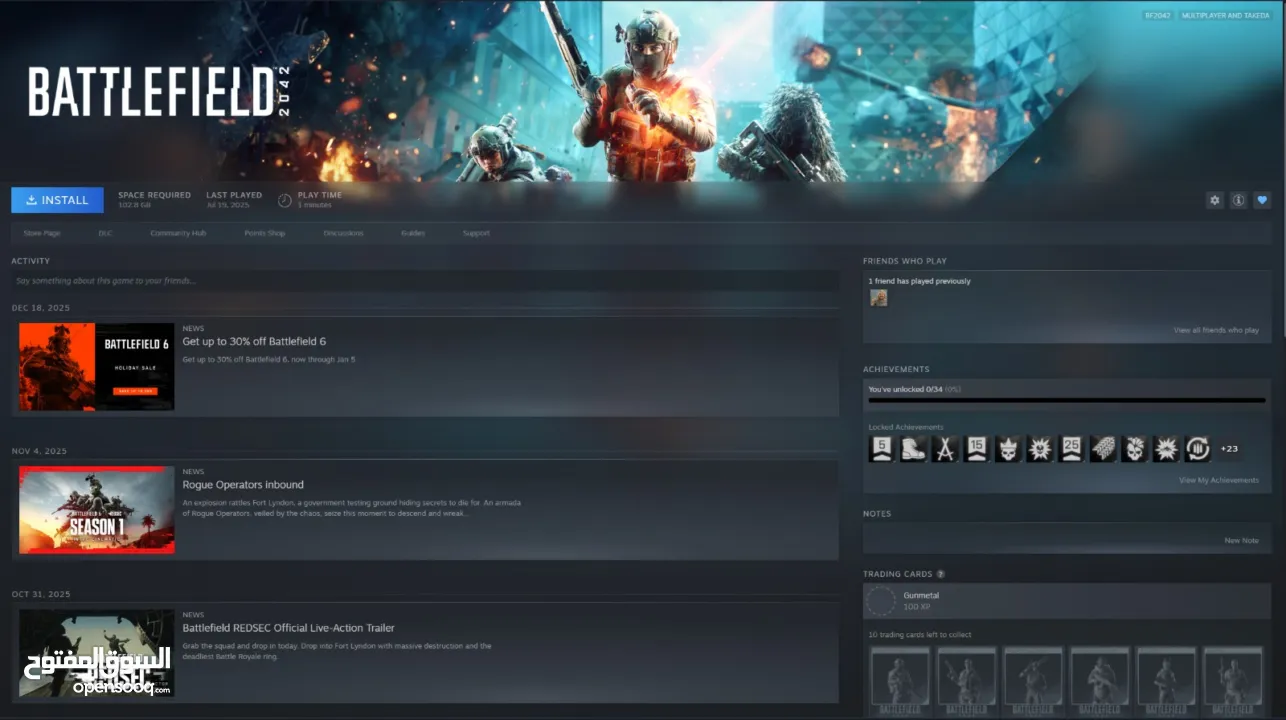Toggle the blue heart favorite button
This screenshot has width=1286, height=720.
[x=1262, y=200]
